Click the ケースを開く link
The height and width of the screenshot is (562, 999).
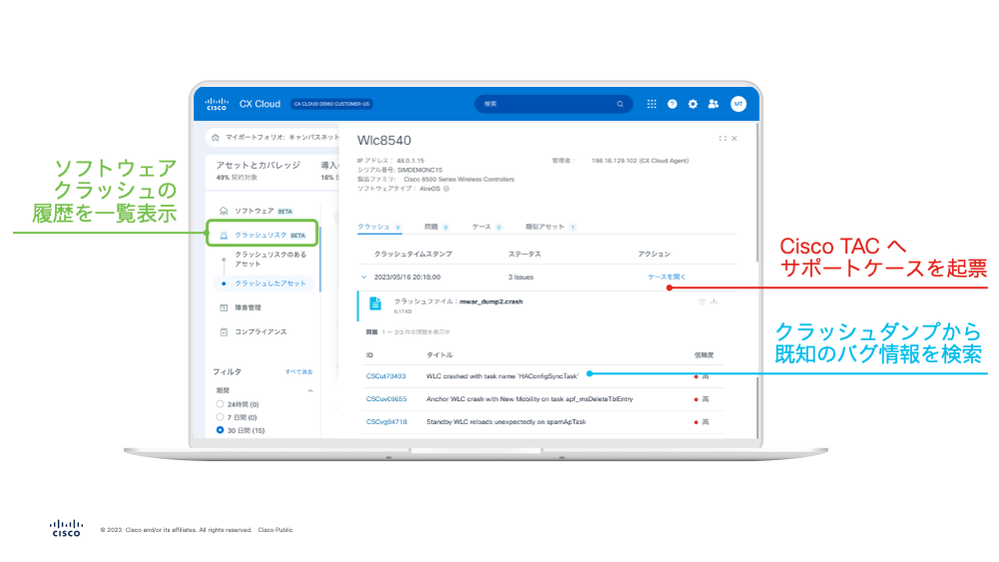666,277
